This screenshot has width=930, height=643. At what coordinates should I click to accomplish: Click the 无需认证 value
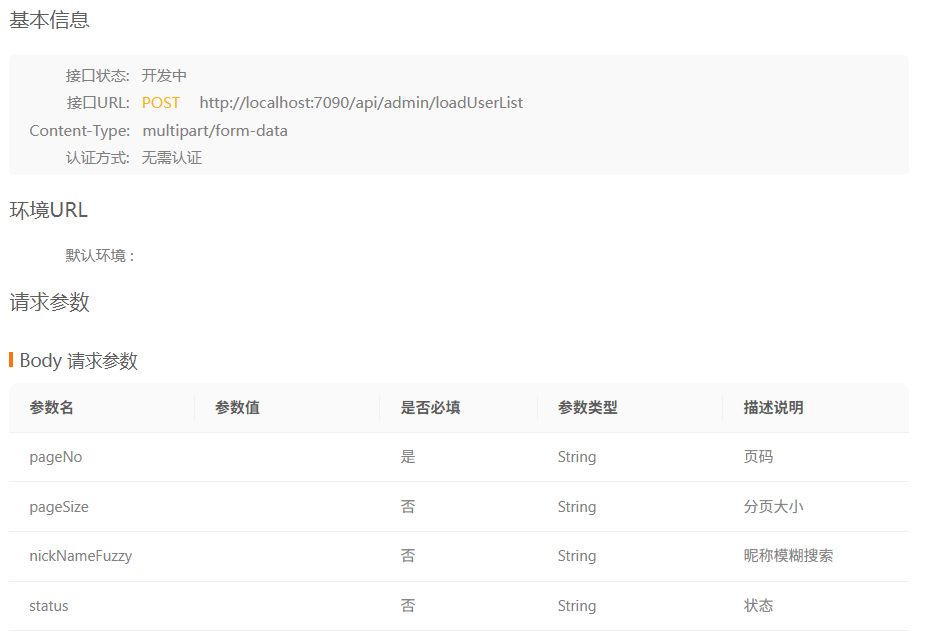172,158
